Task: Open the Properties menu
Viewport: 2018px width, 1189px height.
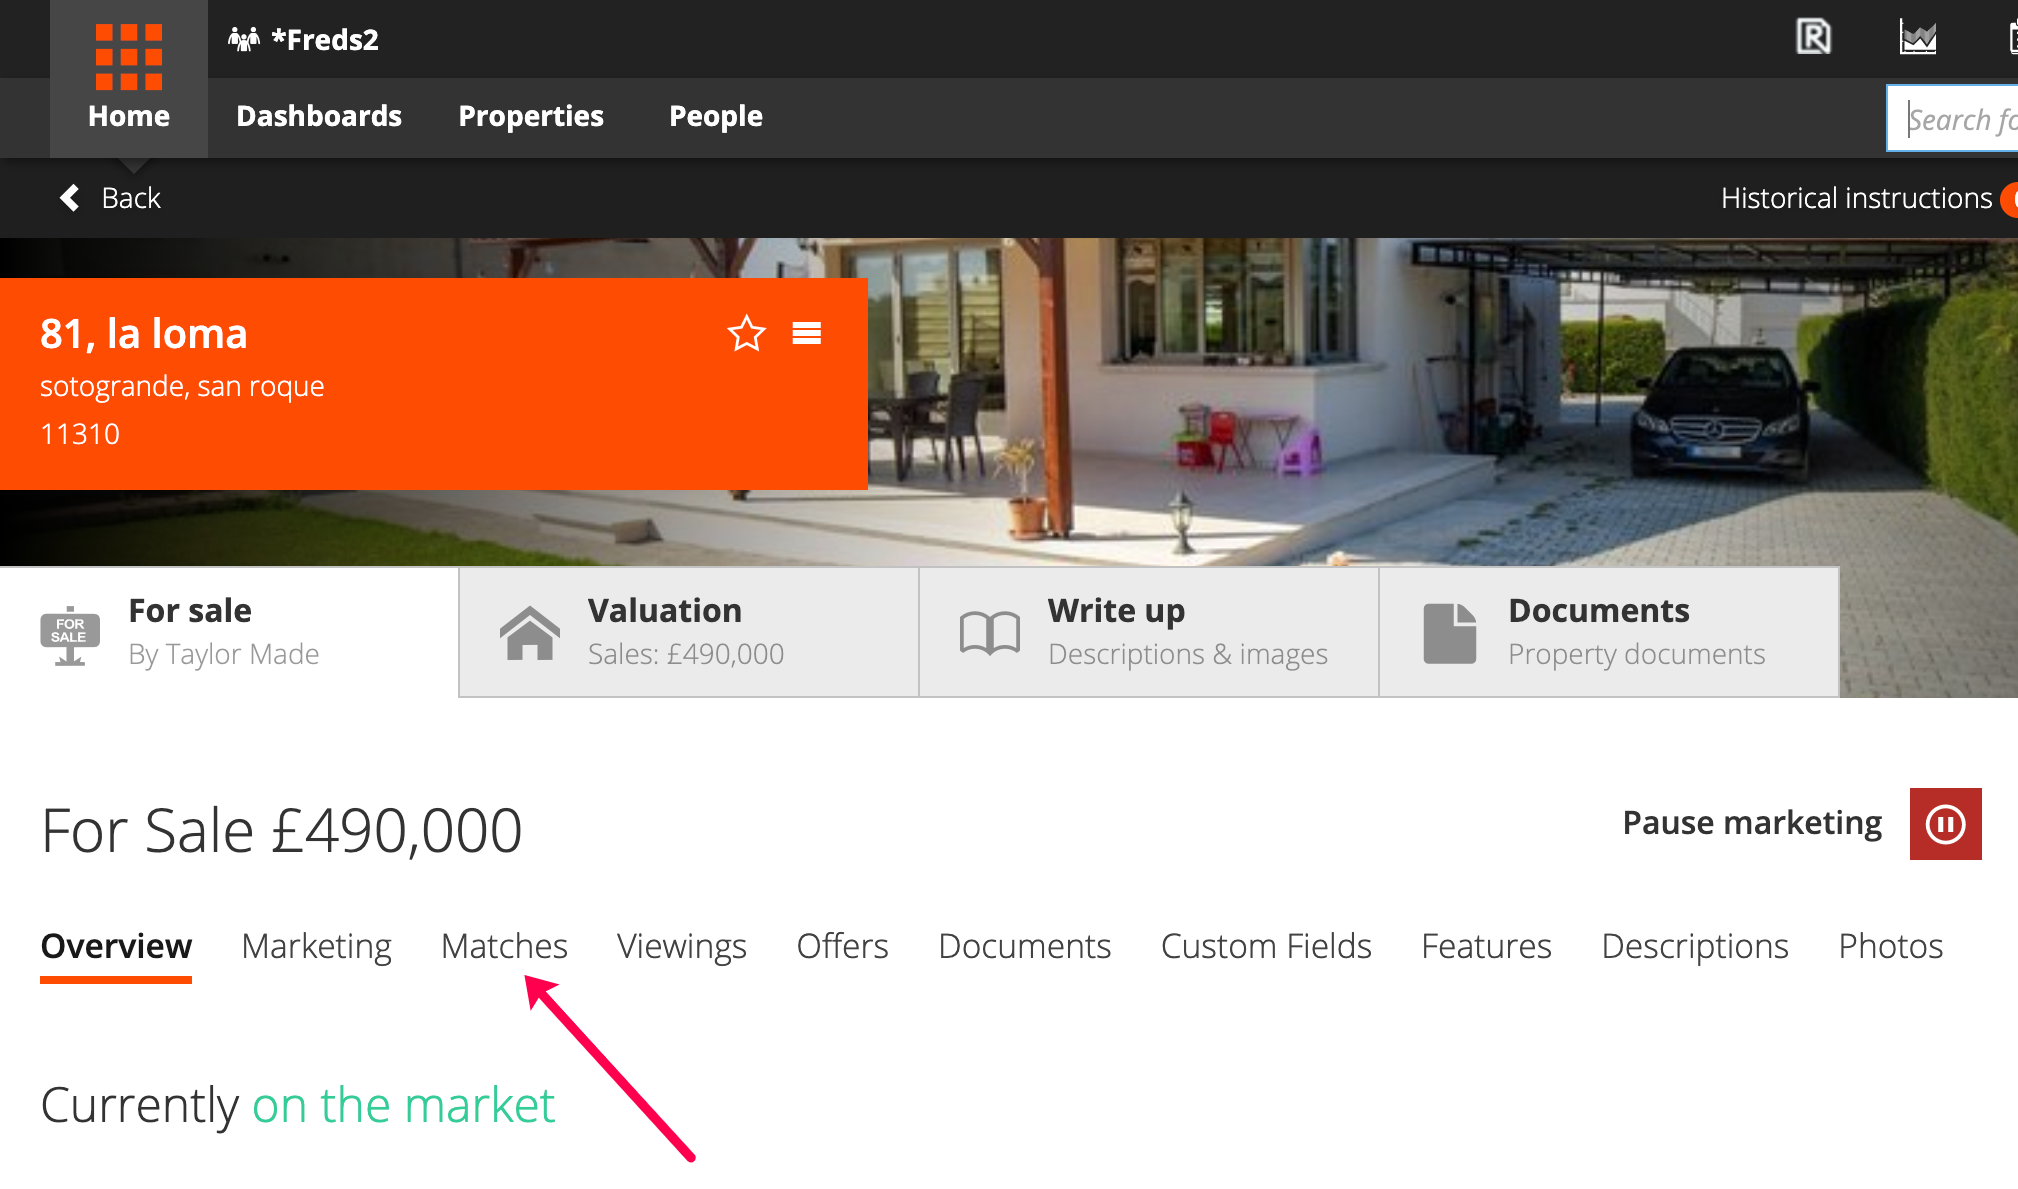Action: [x=531, y=116]
